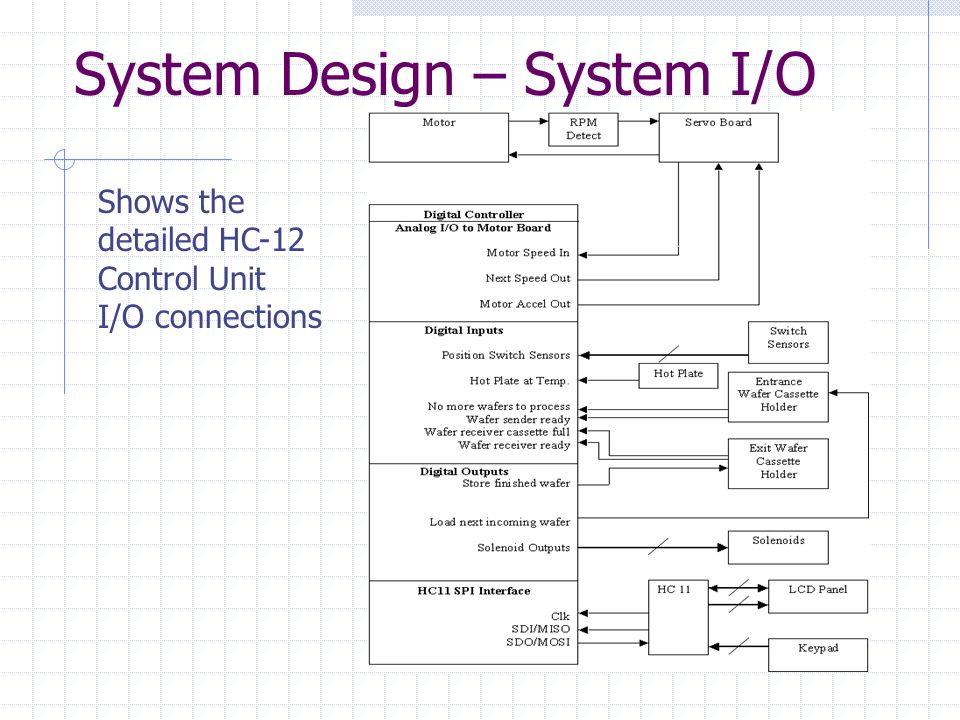Select the 'Solenoid Outputs' label
This screenshot has height=720, width=960.
point(523,548)
